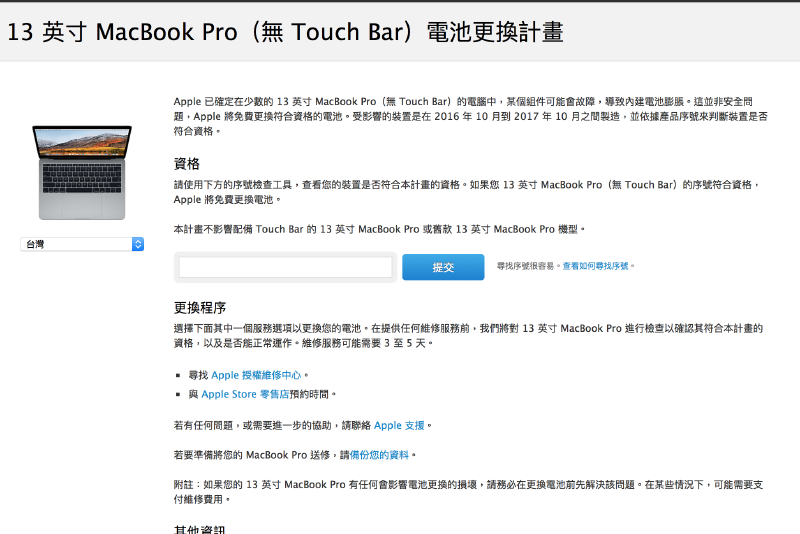The image size is (800, 534).
Task: Click the Apple 支援 link
Action: (400, 425)
